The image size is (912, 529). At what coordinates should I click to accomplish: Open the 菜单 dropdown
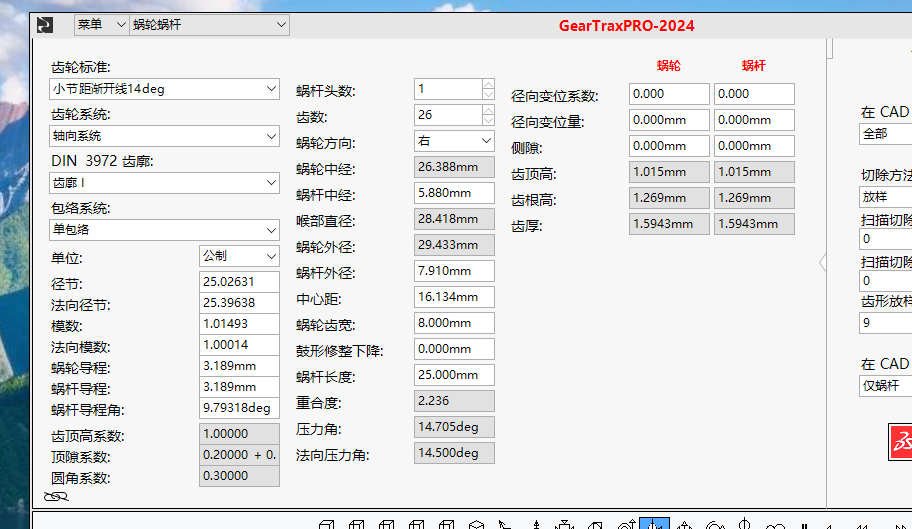[101, 25]
